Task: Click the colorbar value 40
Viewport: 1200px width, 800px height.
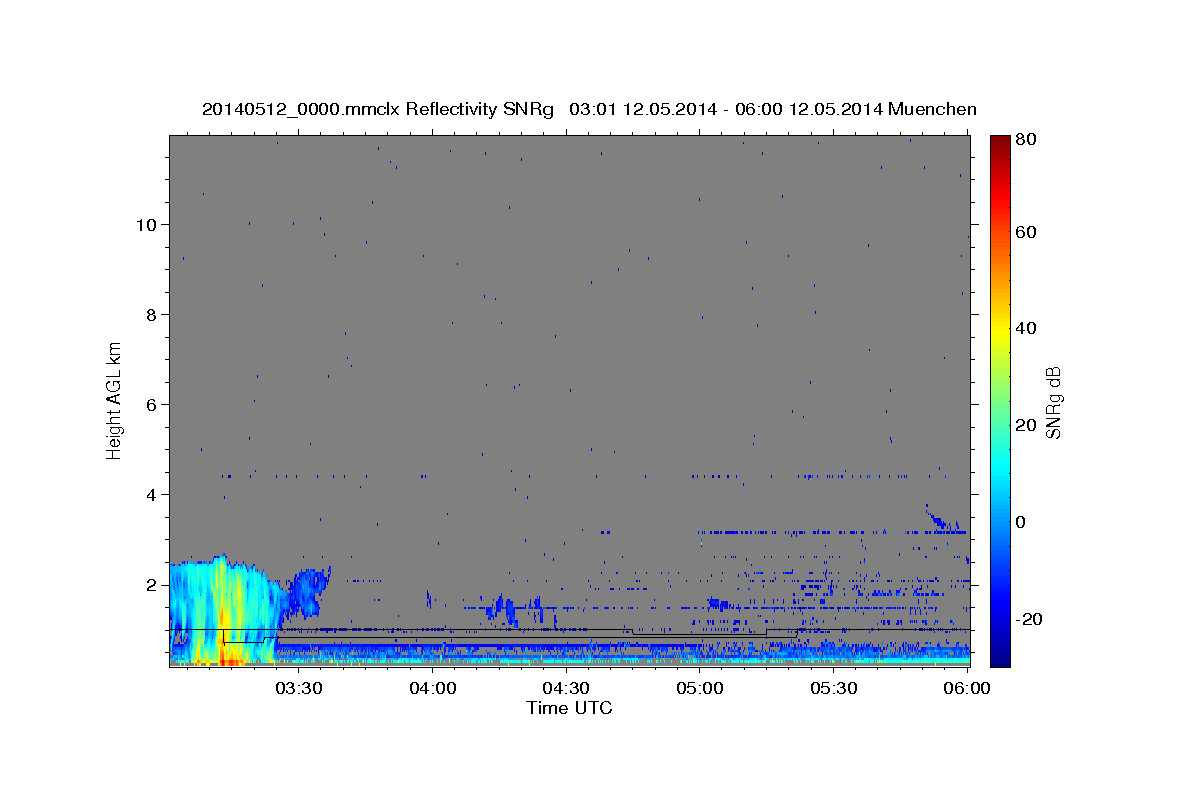Action: [x=1025, y=328]
